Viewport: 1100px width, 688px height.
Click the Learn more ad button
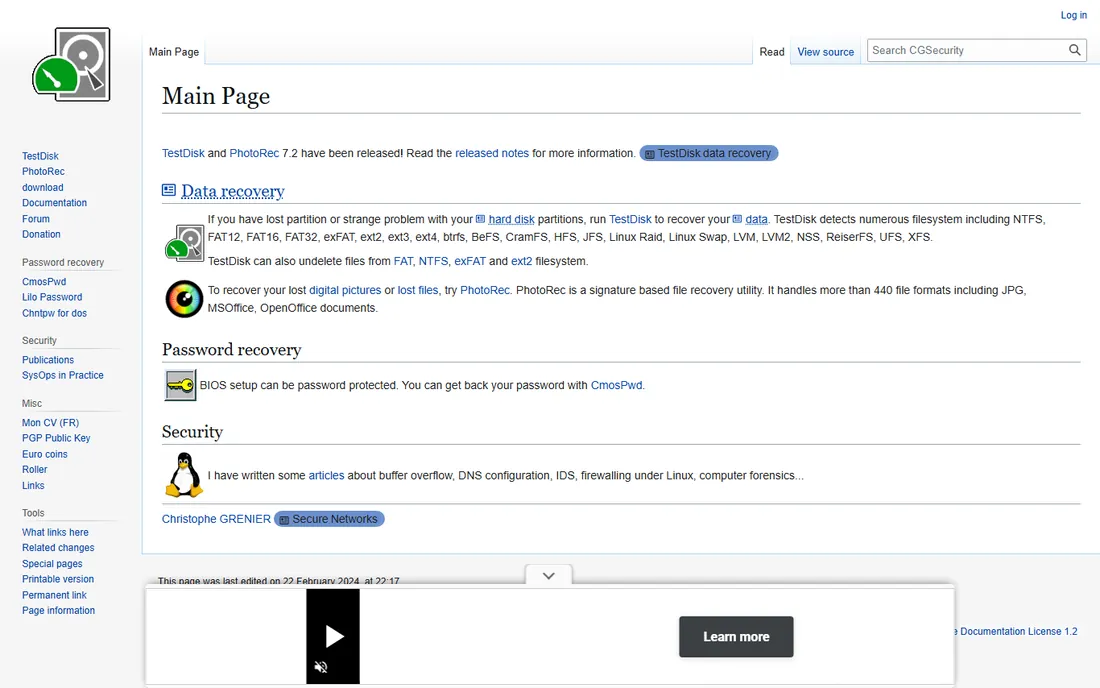click(x=736, y=637)
